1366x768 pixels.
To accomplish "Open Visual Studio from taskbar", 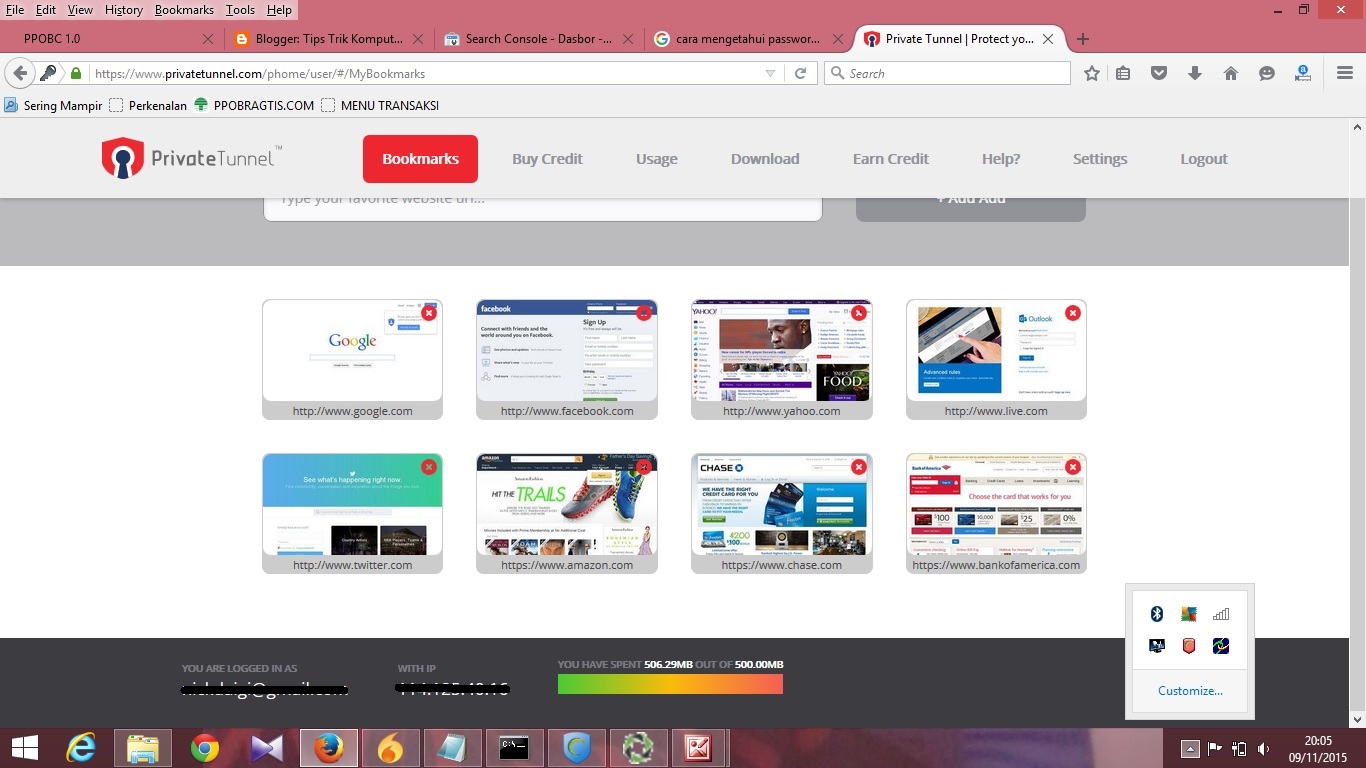I will (267, 747).
